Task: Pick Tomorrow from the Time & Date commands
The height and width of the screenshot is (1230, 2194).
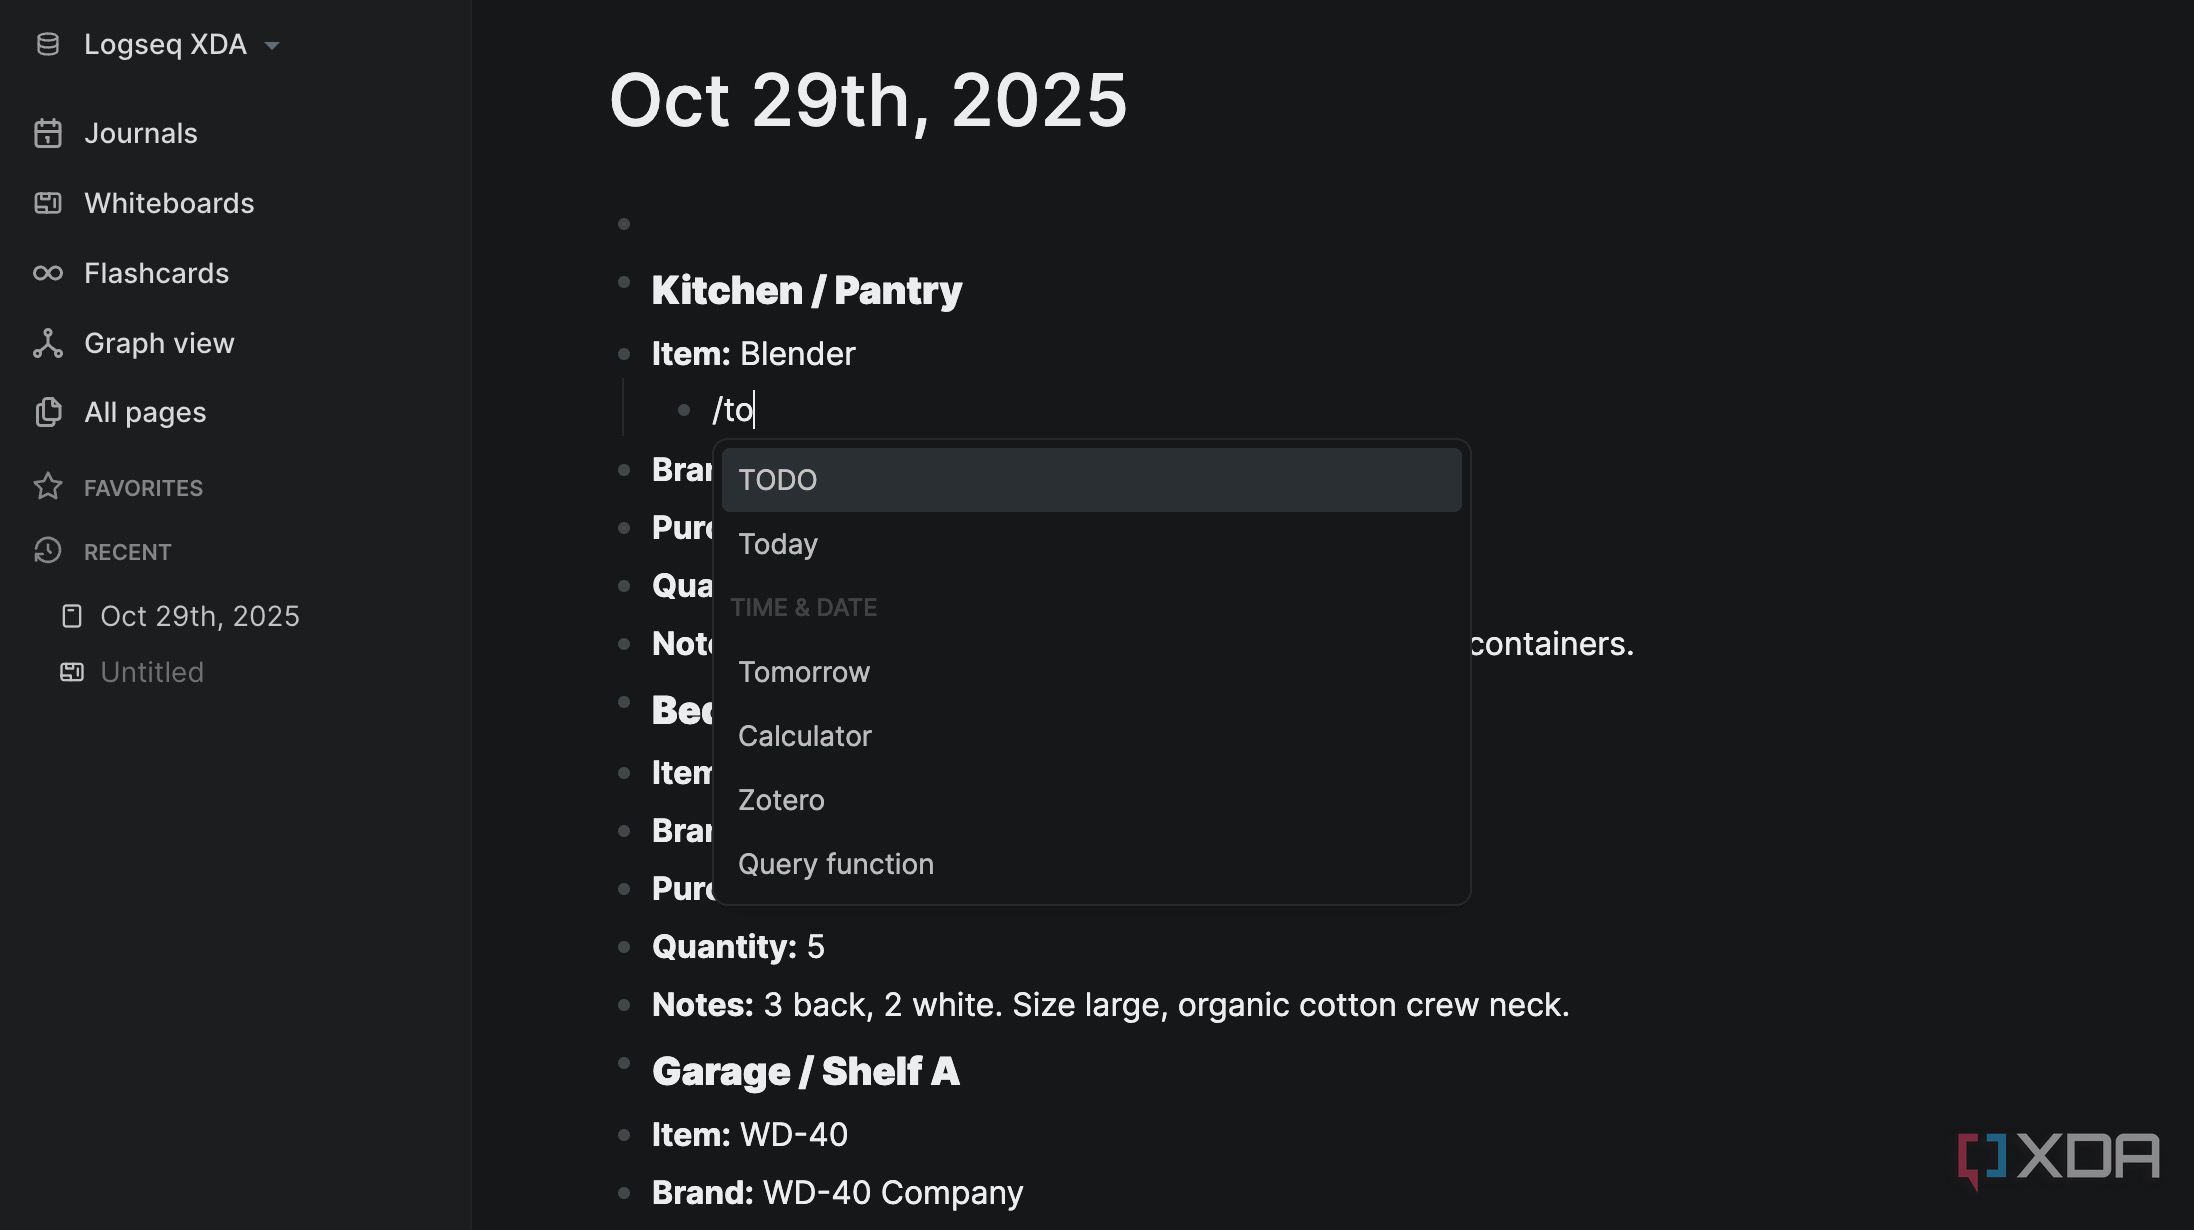Action: pyautogui.click(x=804, y=672)
